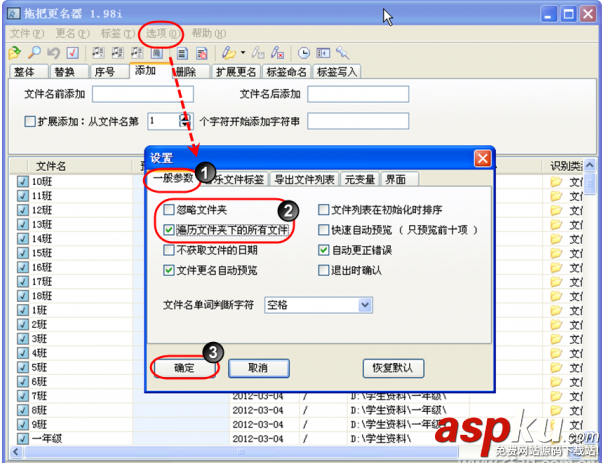This screenshot has width=605, height=463.
Task: Enable 快速自动预览 checkbox
Action: point(323,230)
